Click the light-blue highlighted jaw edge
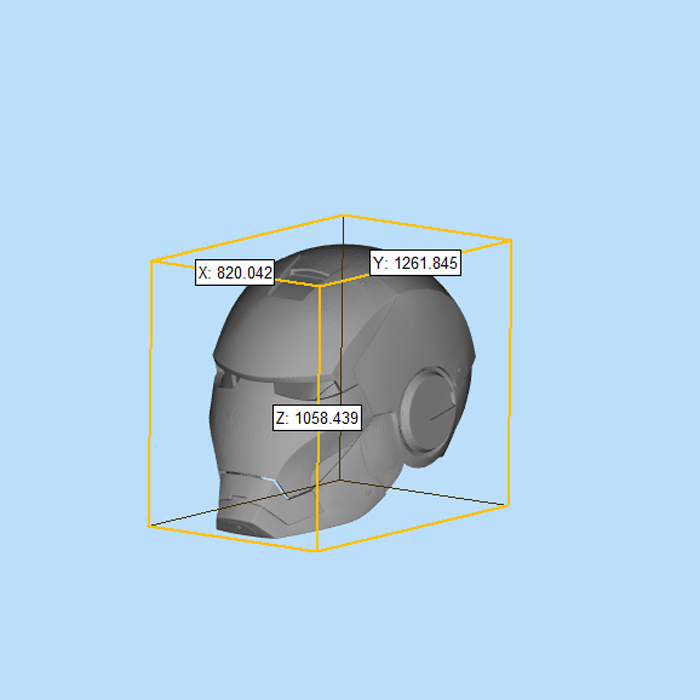 273,485
